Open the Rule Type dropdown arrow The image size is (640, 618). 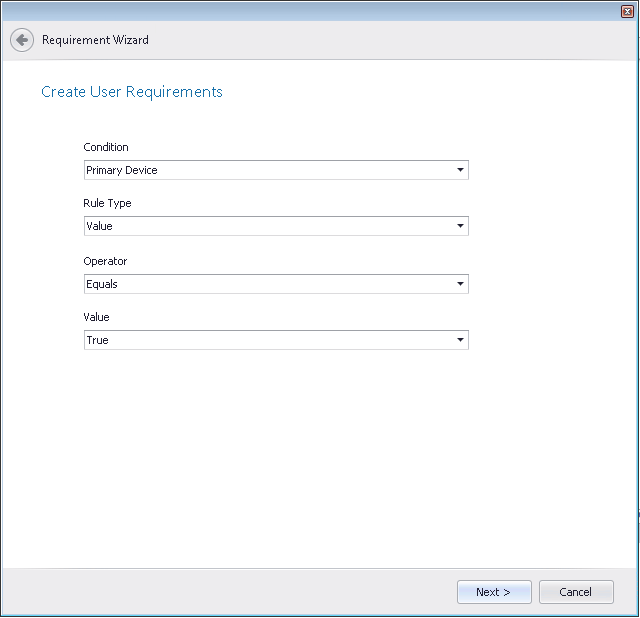(x=460, y=226)
